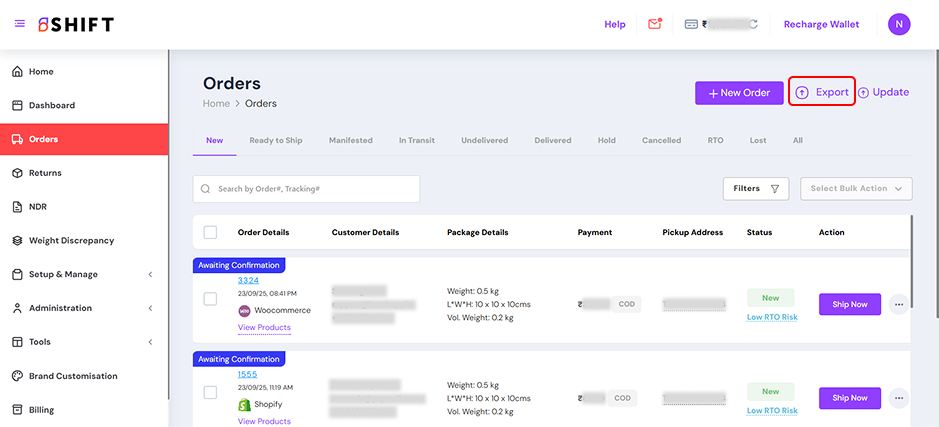Click the hamburger menu icon
The height and width of the screenshot is (427, 939).
19,24
